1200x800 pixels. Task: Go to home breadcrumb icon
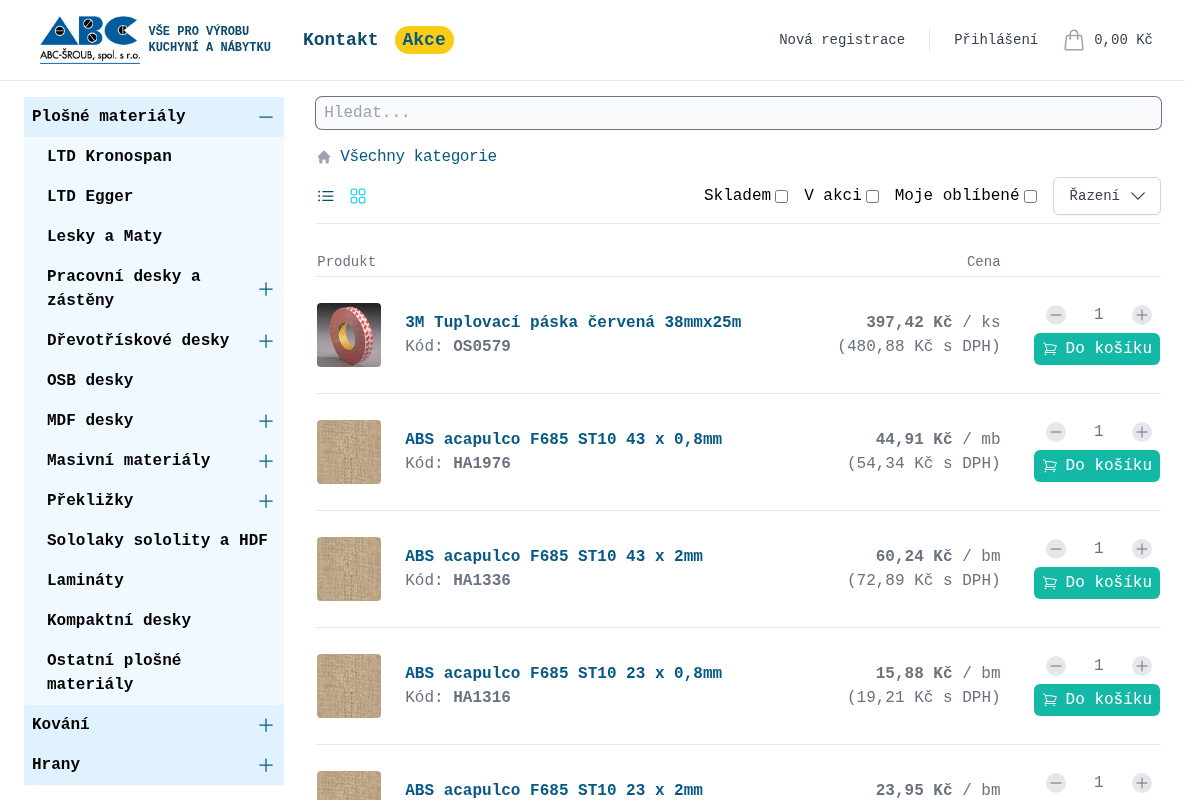pyautogui.click(x=324, y=157)
